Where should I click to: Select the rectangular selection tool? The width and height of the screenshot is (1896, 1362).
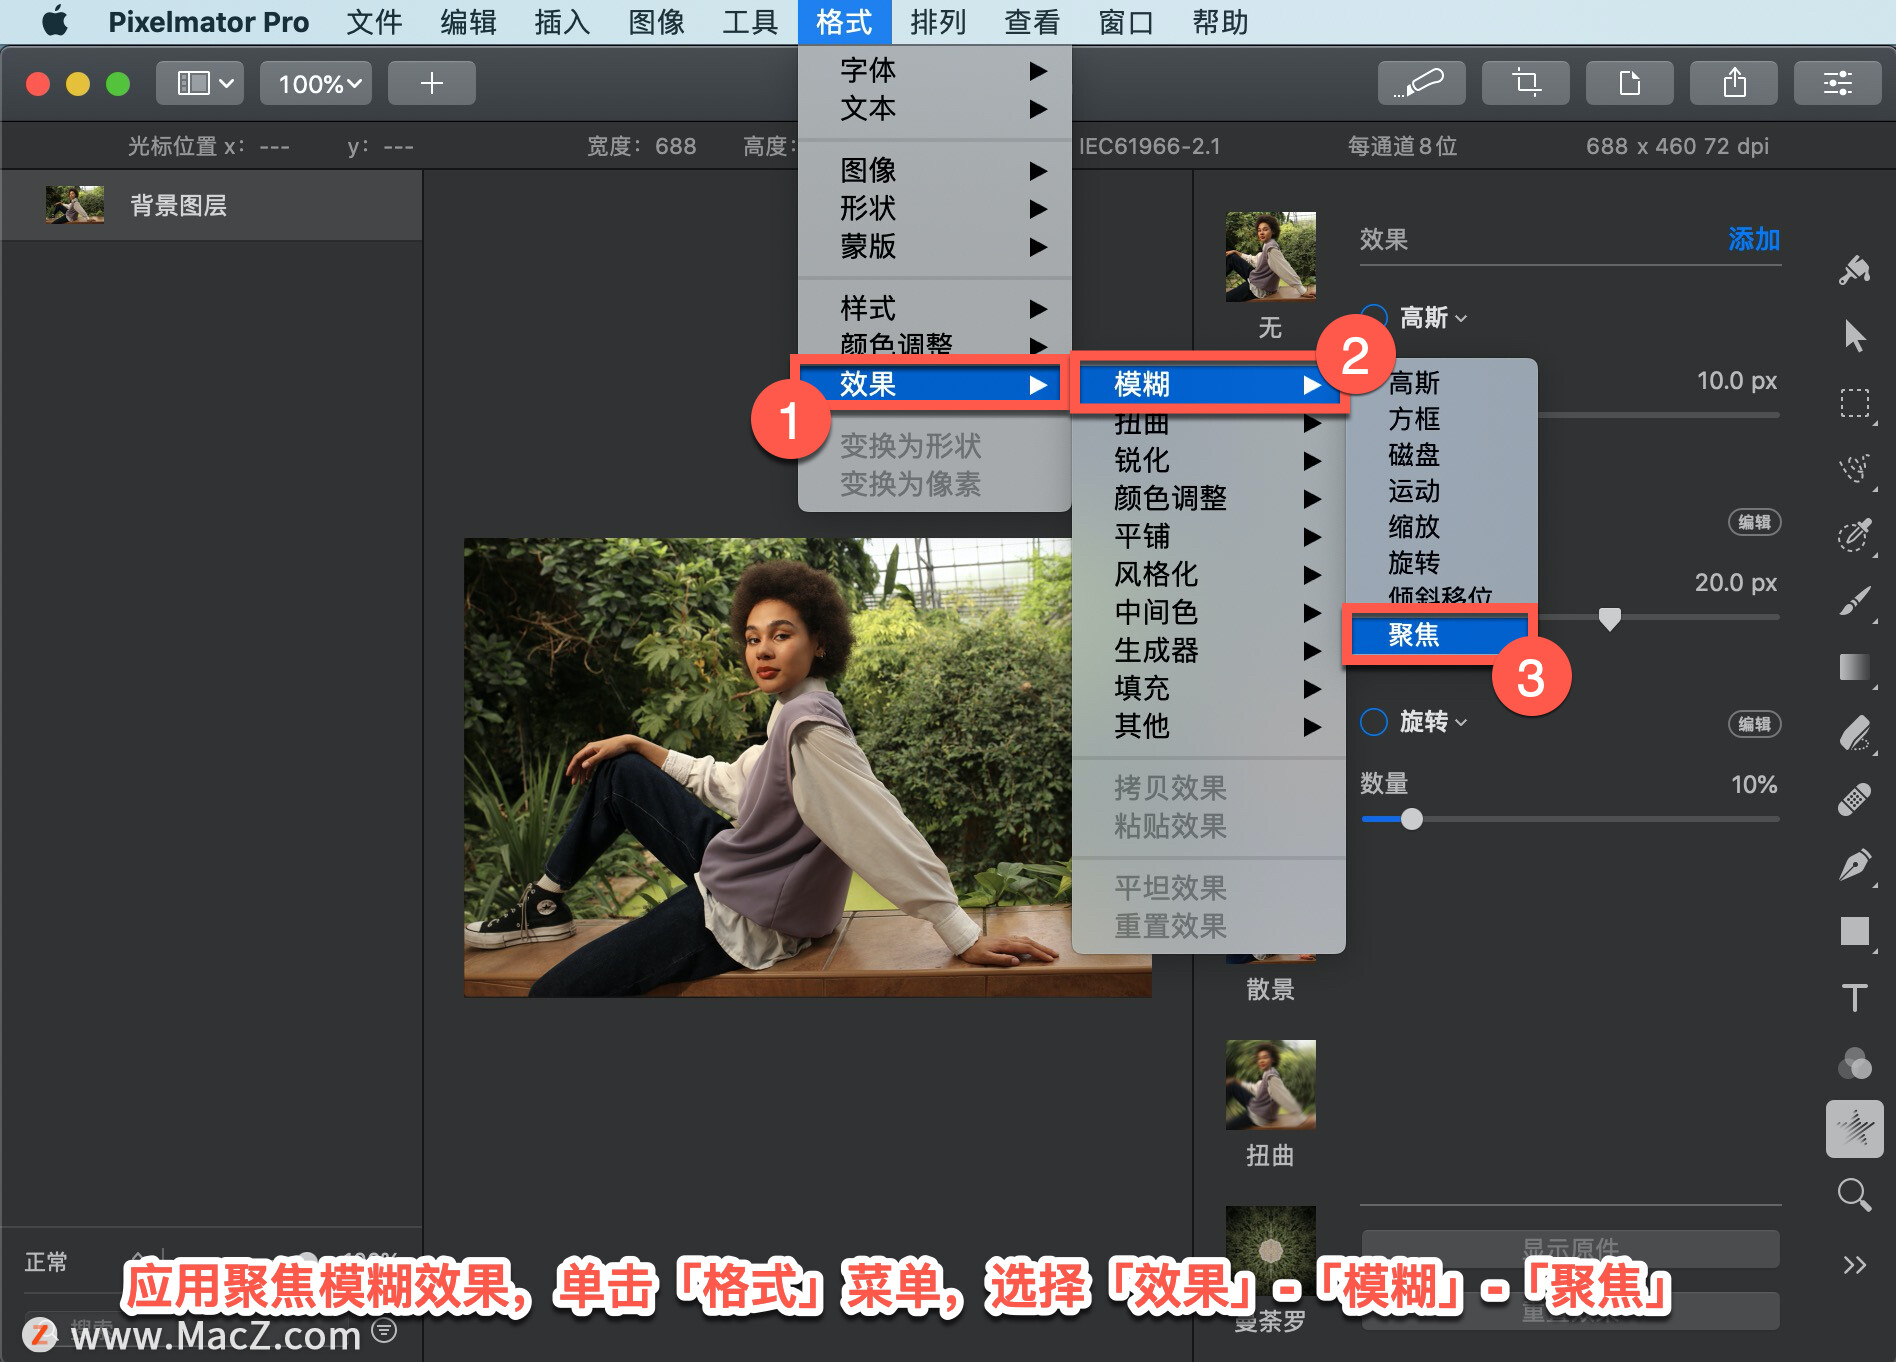(1854, 403)
